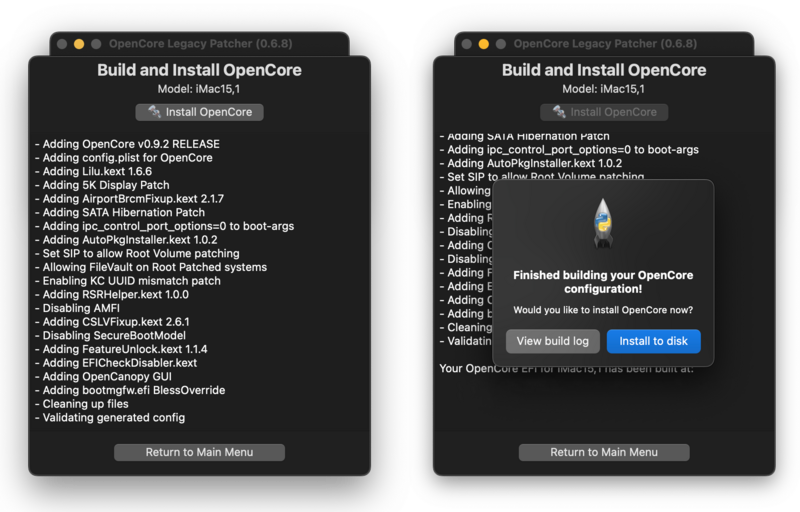Click View build log button
The image size is (800, 512).
click(x=553, y=341)
